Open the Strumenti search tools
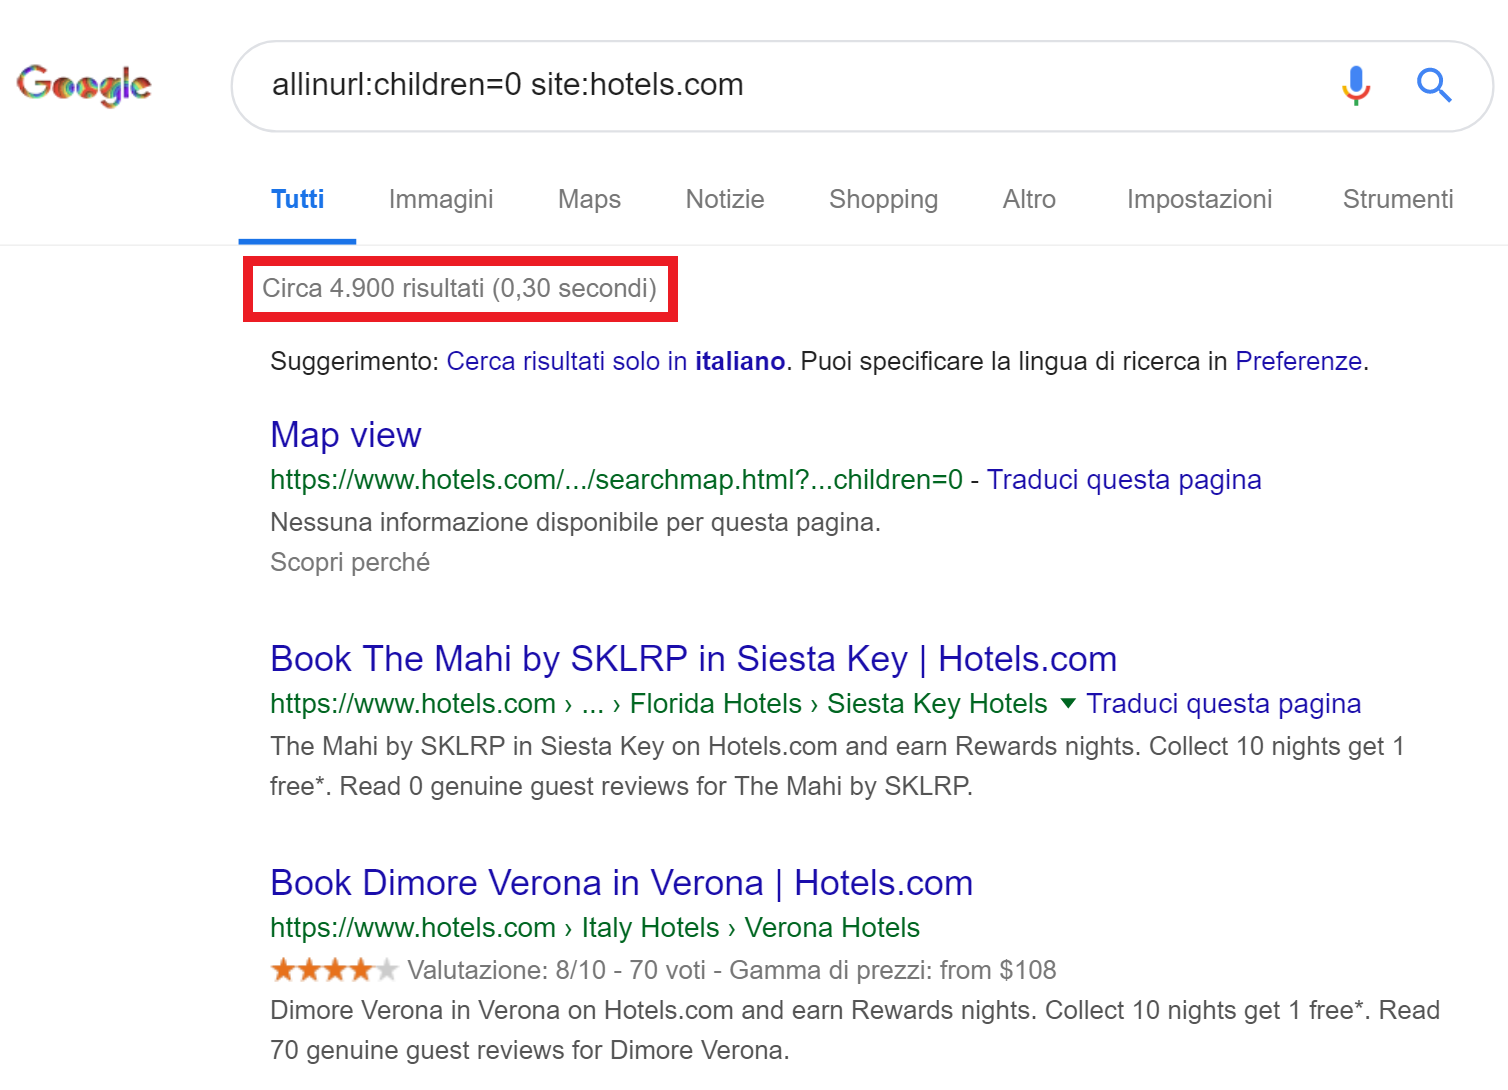 click(x=1397, y=200)
